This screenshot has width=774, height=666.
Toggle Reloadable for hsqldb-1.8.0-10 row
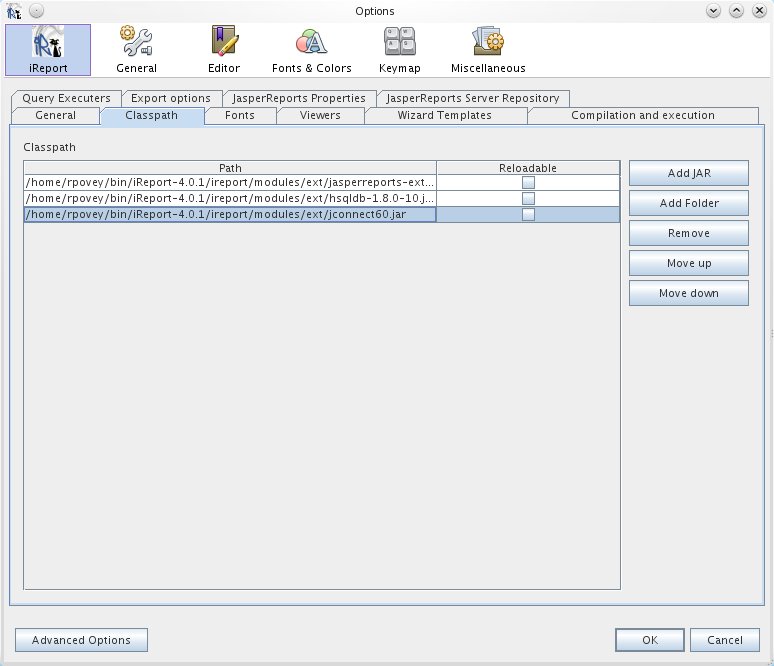528,198
